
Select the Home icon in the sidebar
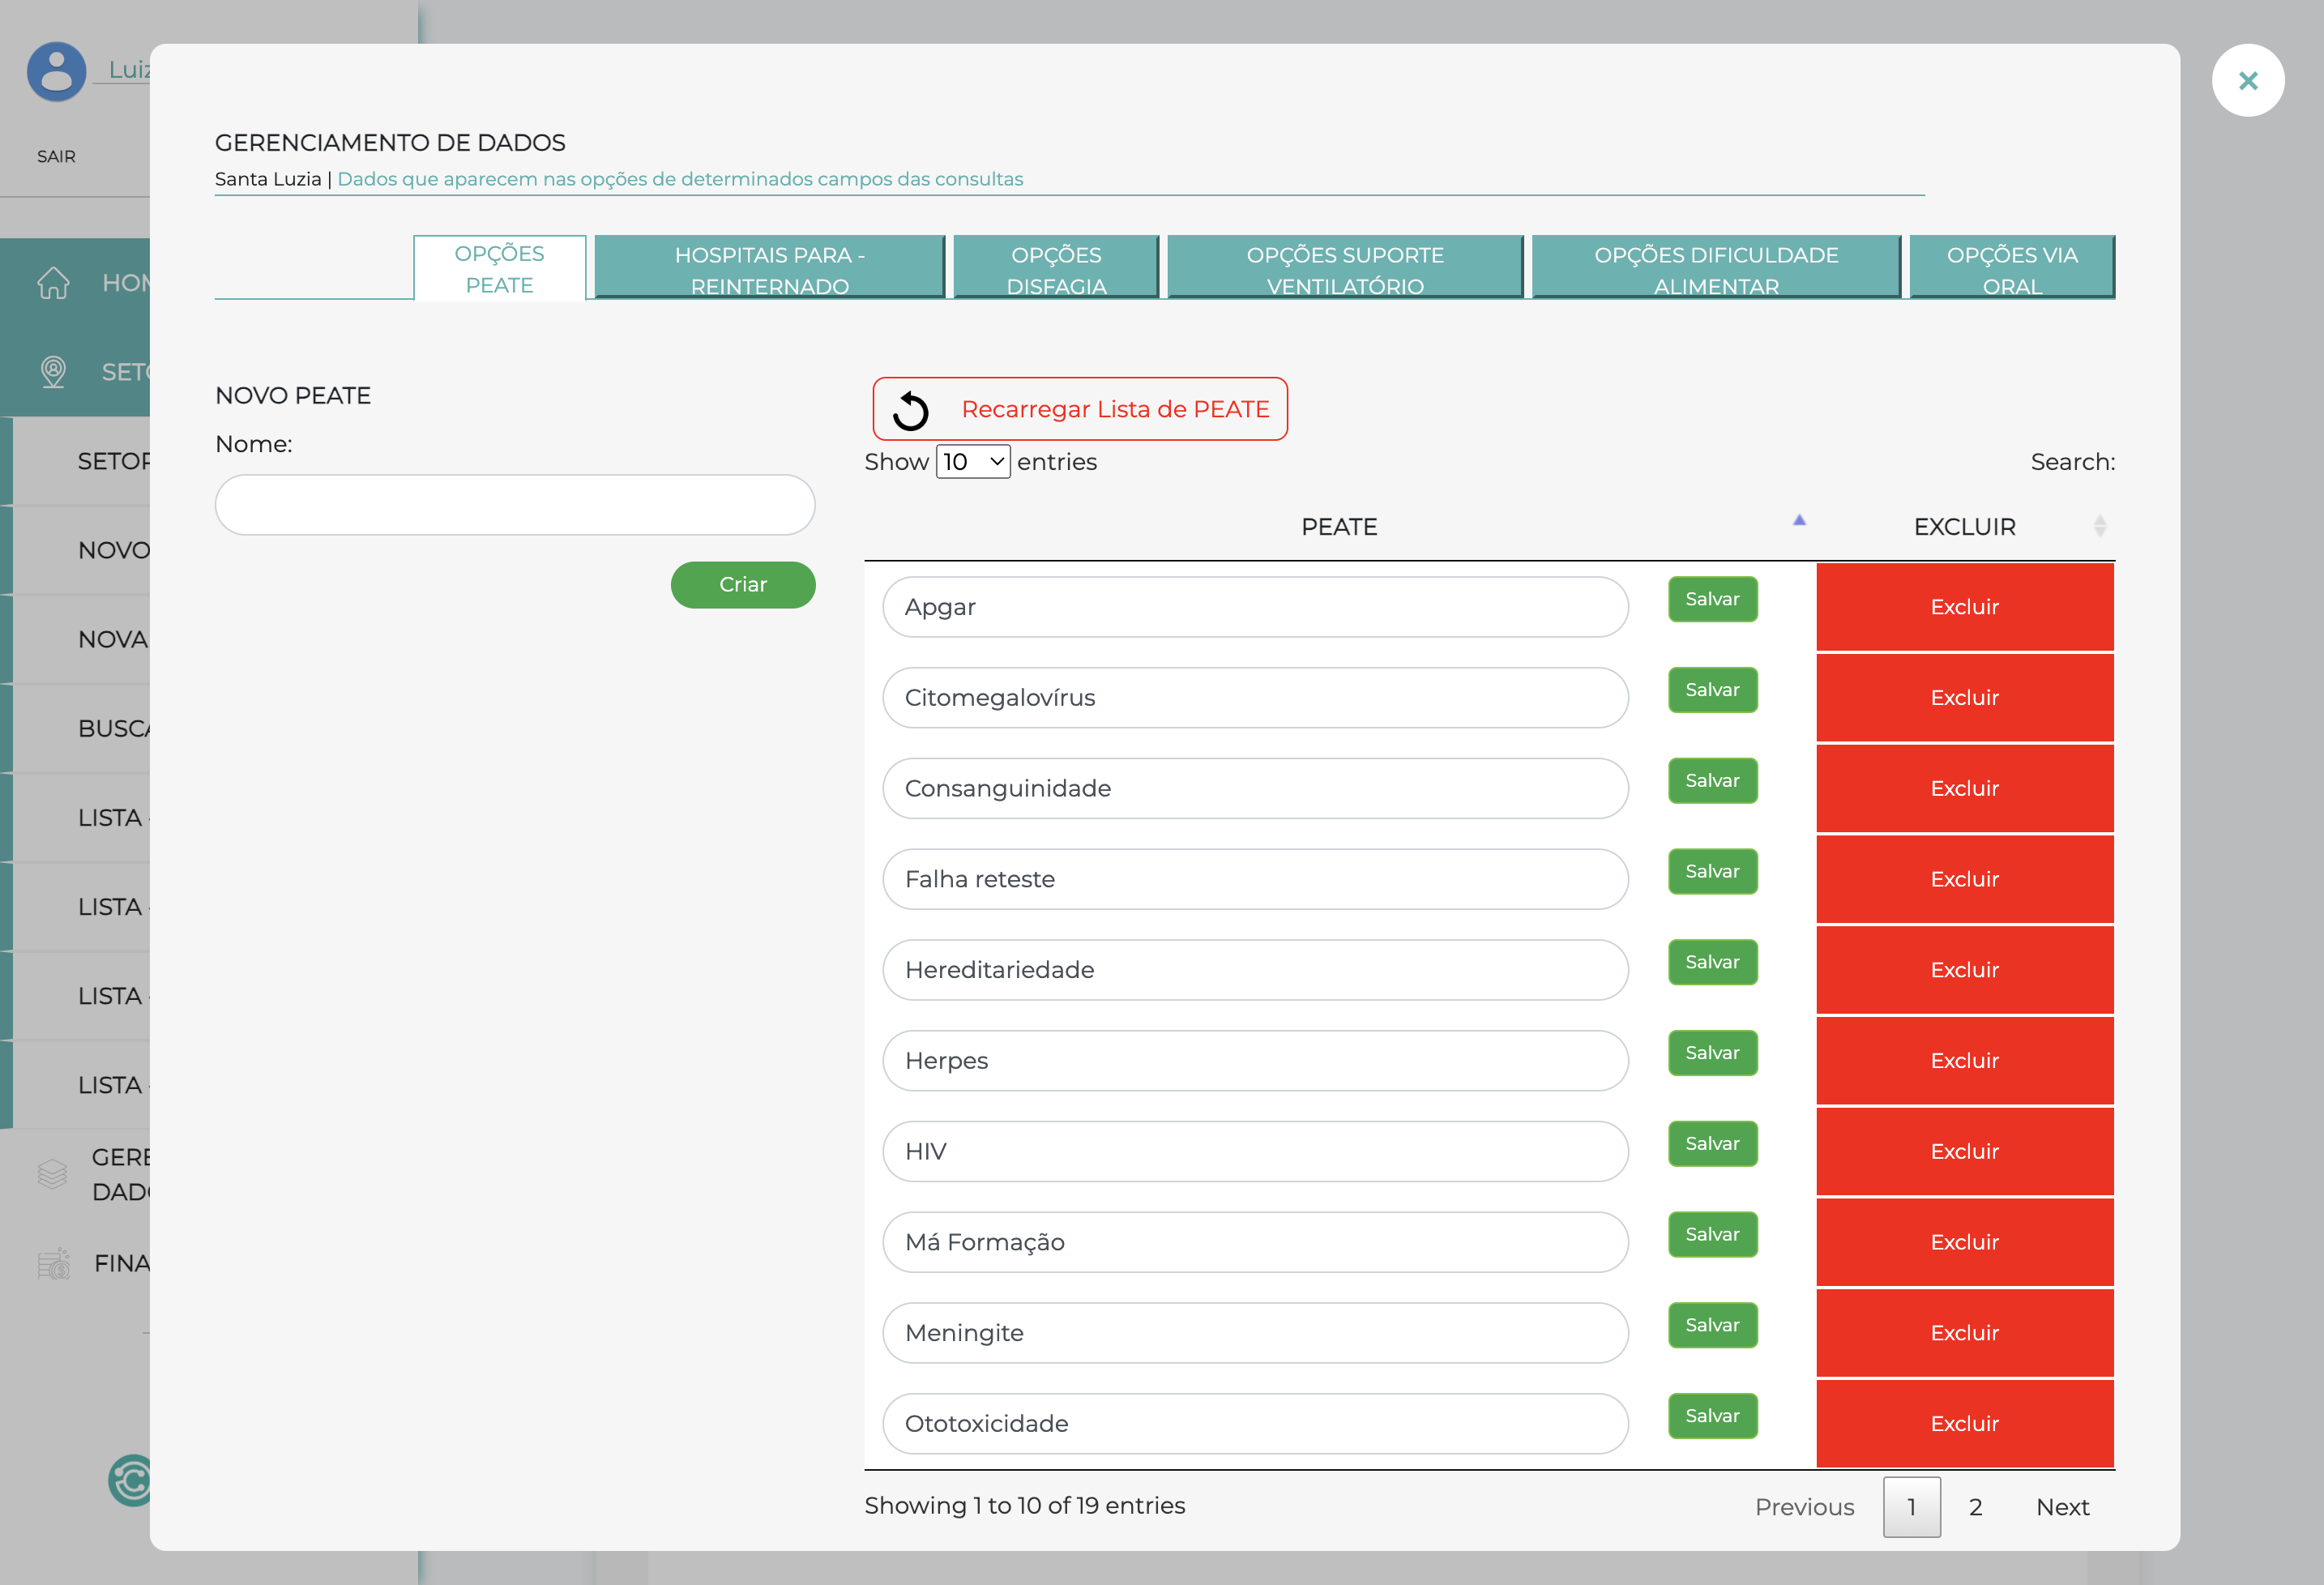pyautogui.click(x=52, y=283)
